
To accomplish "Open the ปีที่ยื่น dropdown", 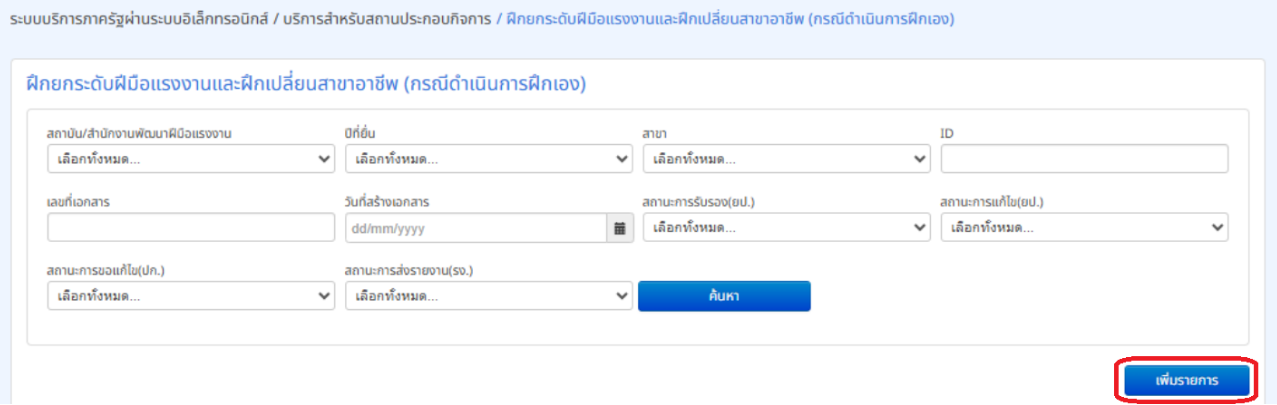I will (489, 158).
